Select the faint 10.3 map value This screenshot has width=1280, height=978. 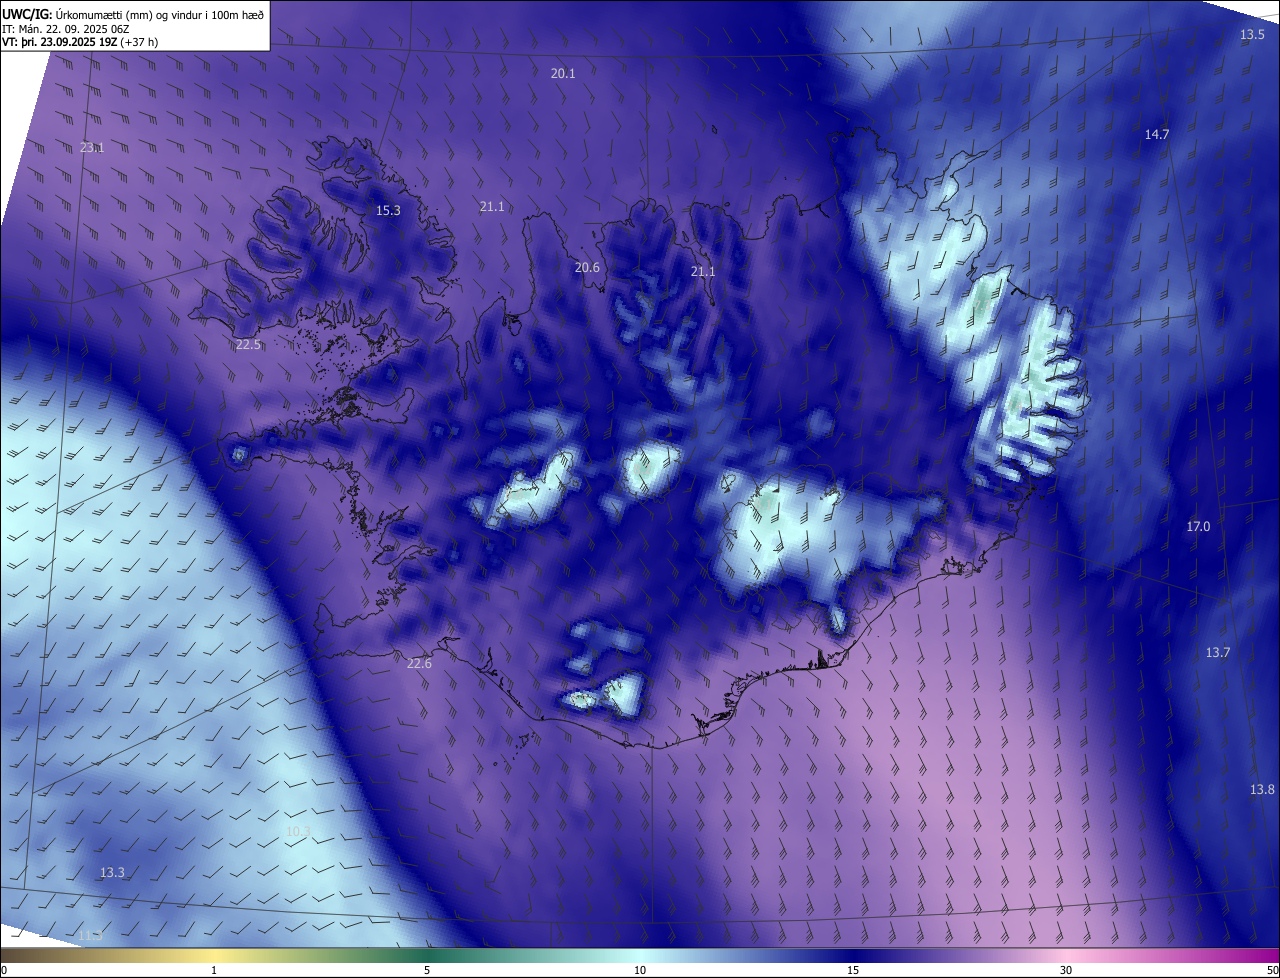tap(298, 831)
